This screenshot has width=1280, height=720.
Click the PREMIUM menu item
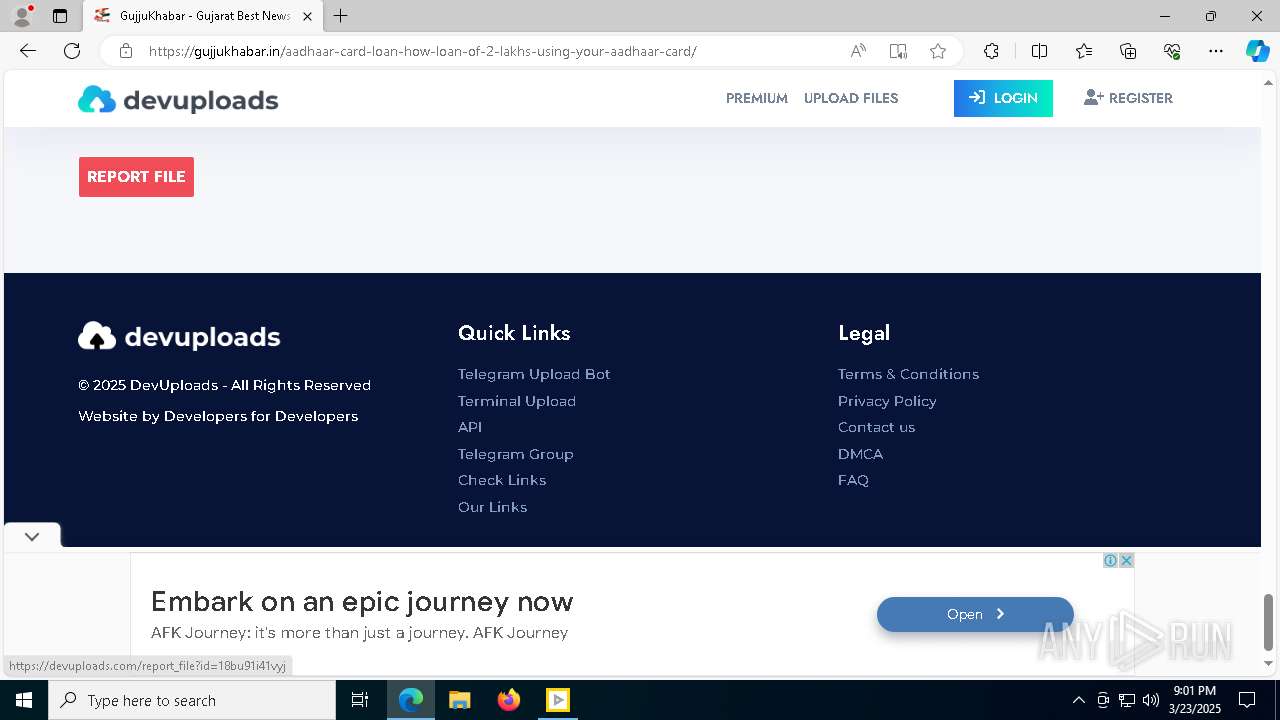pos(757,98)
